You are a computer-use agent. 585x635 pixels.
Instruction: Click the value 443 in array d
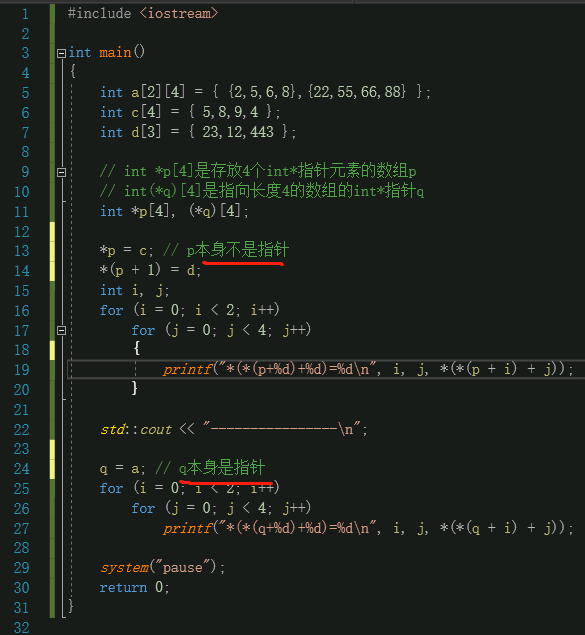(262, 132)
